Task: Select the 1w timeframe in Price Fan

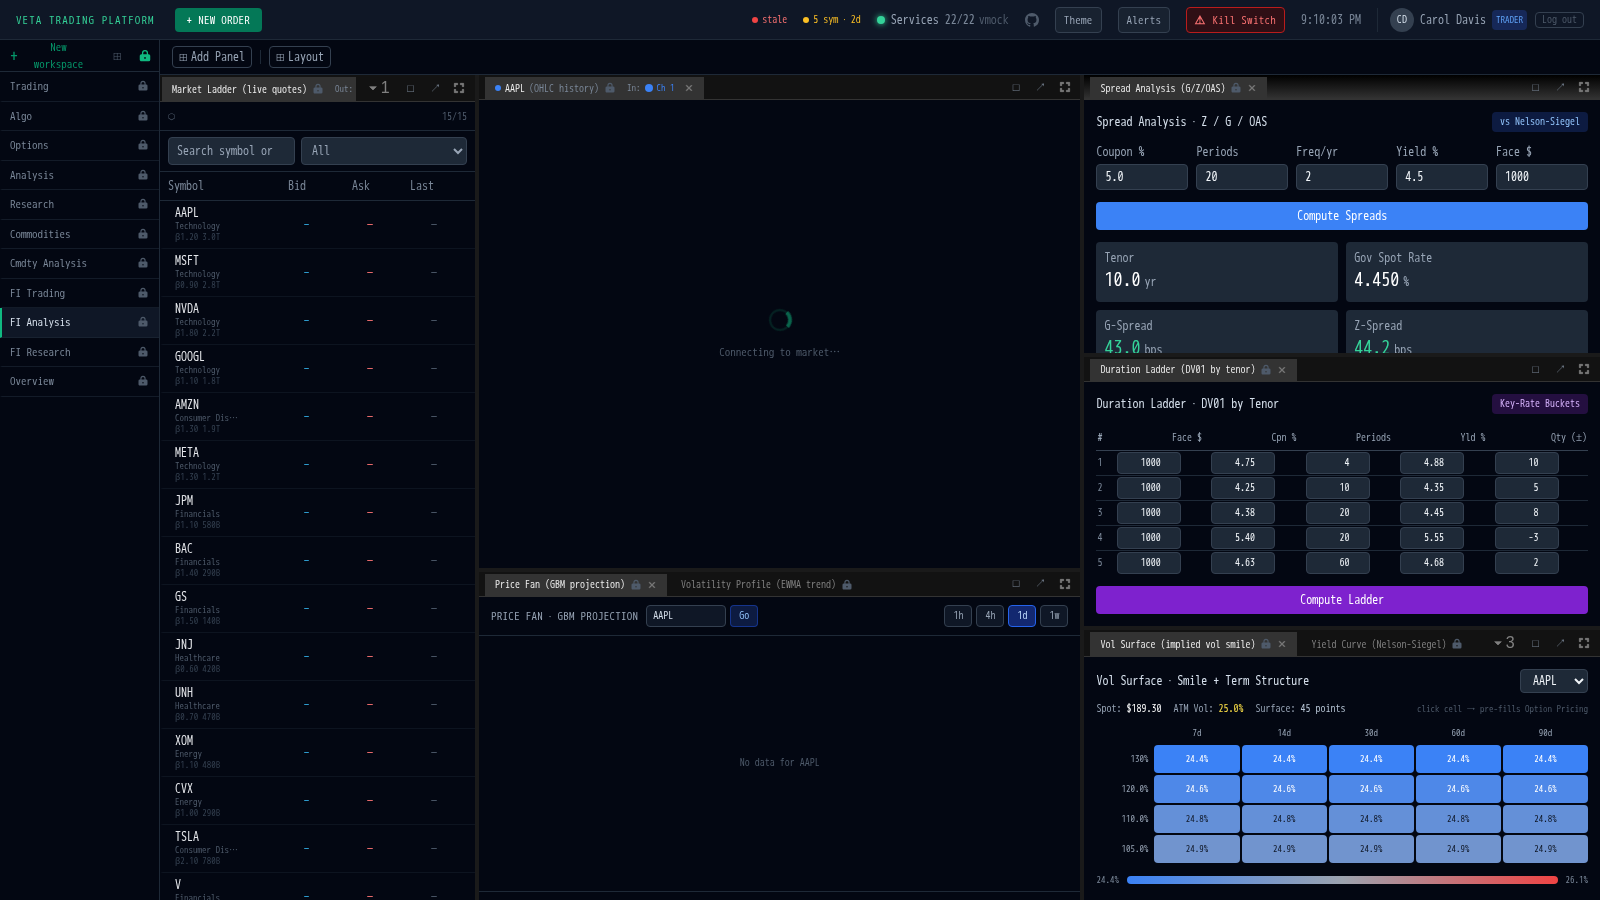Action: pyautogui.click(x=1054, y=616)
